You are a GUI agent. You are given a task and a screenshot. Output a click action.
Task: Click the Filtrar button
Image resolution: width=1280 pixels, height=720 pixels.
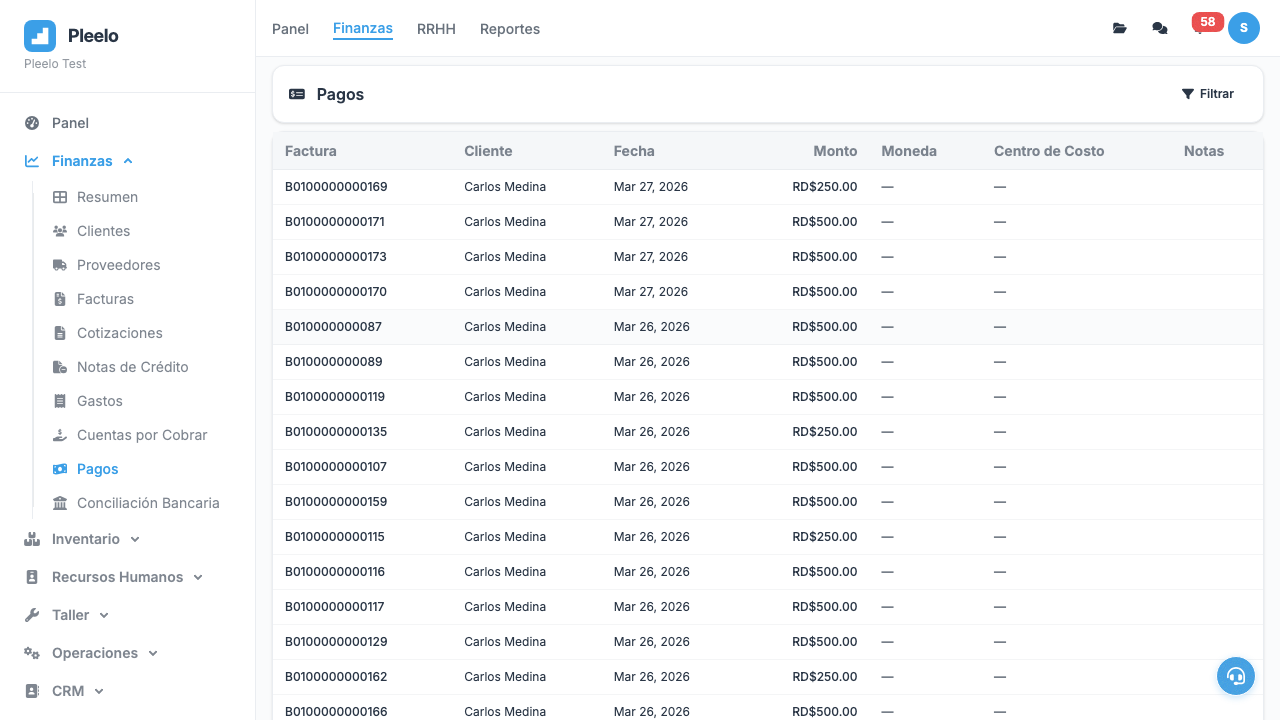1207,94
